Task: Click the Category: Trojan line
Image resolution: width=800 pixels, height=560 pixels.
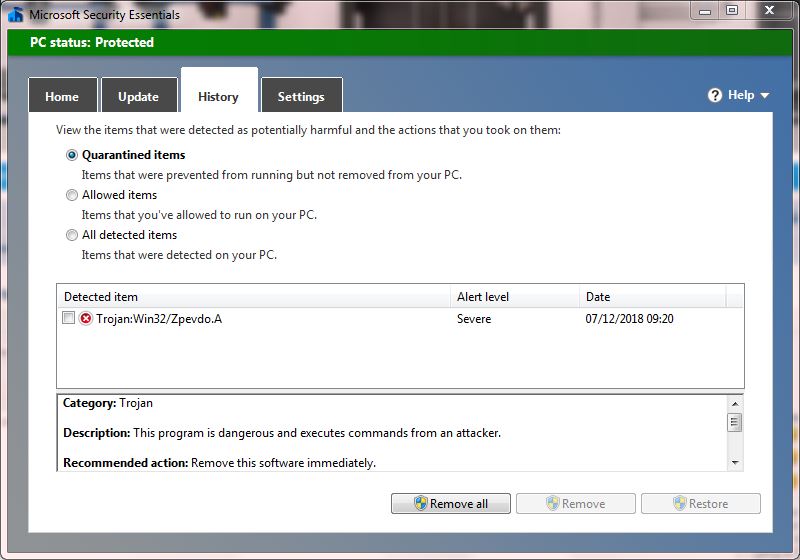Action: (108, 403)
